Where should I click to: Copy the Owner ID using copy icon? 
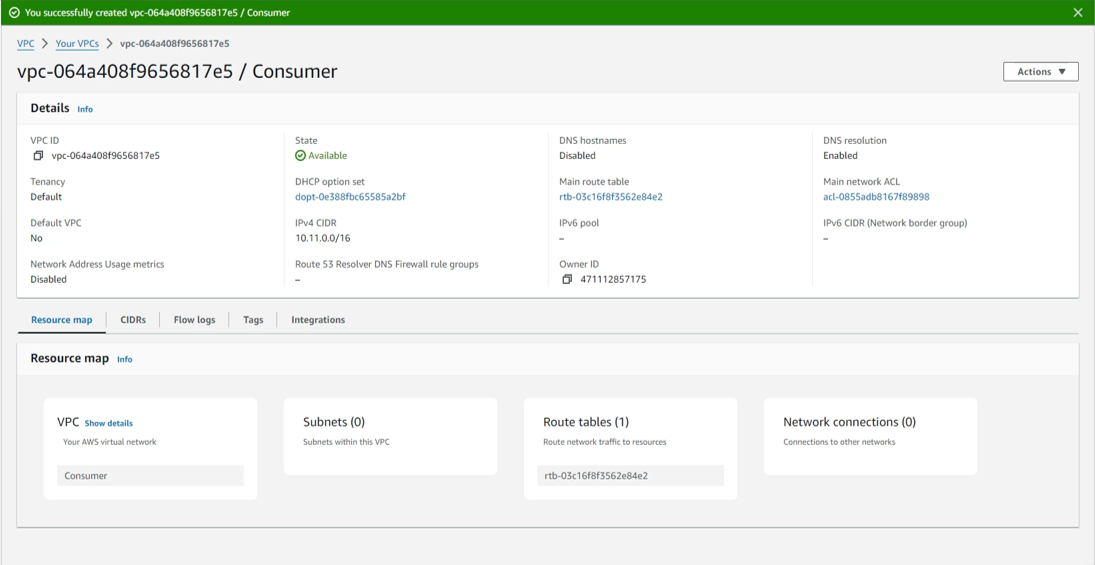[x=567, y=280]
